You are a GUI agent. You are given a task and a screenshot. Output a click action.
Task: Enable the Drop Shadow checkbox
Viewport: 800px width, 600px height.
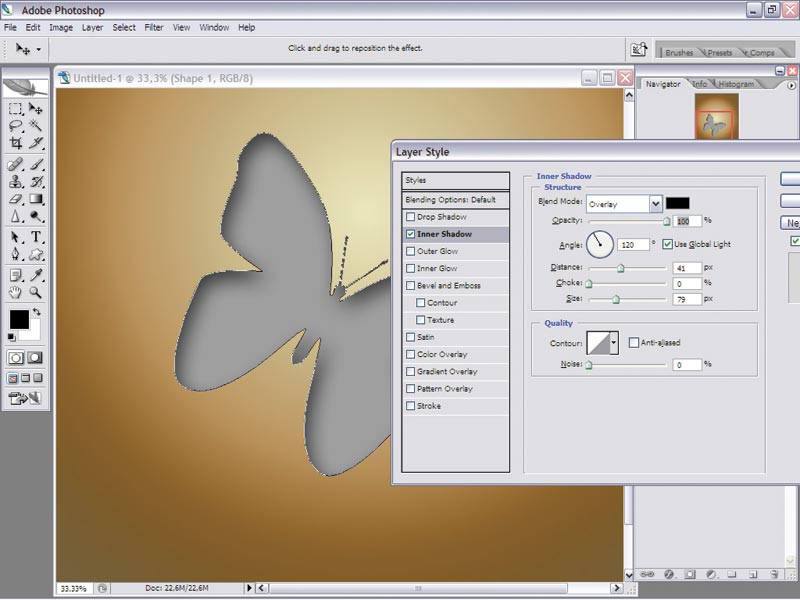point(410,217)
